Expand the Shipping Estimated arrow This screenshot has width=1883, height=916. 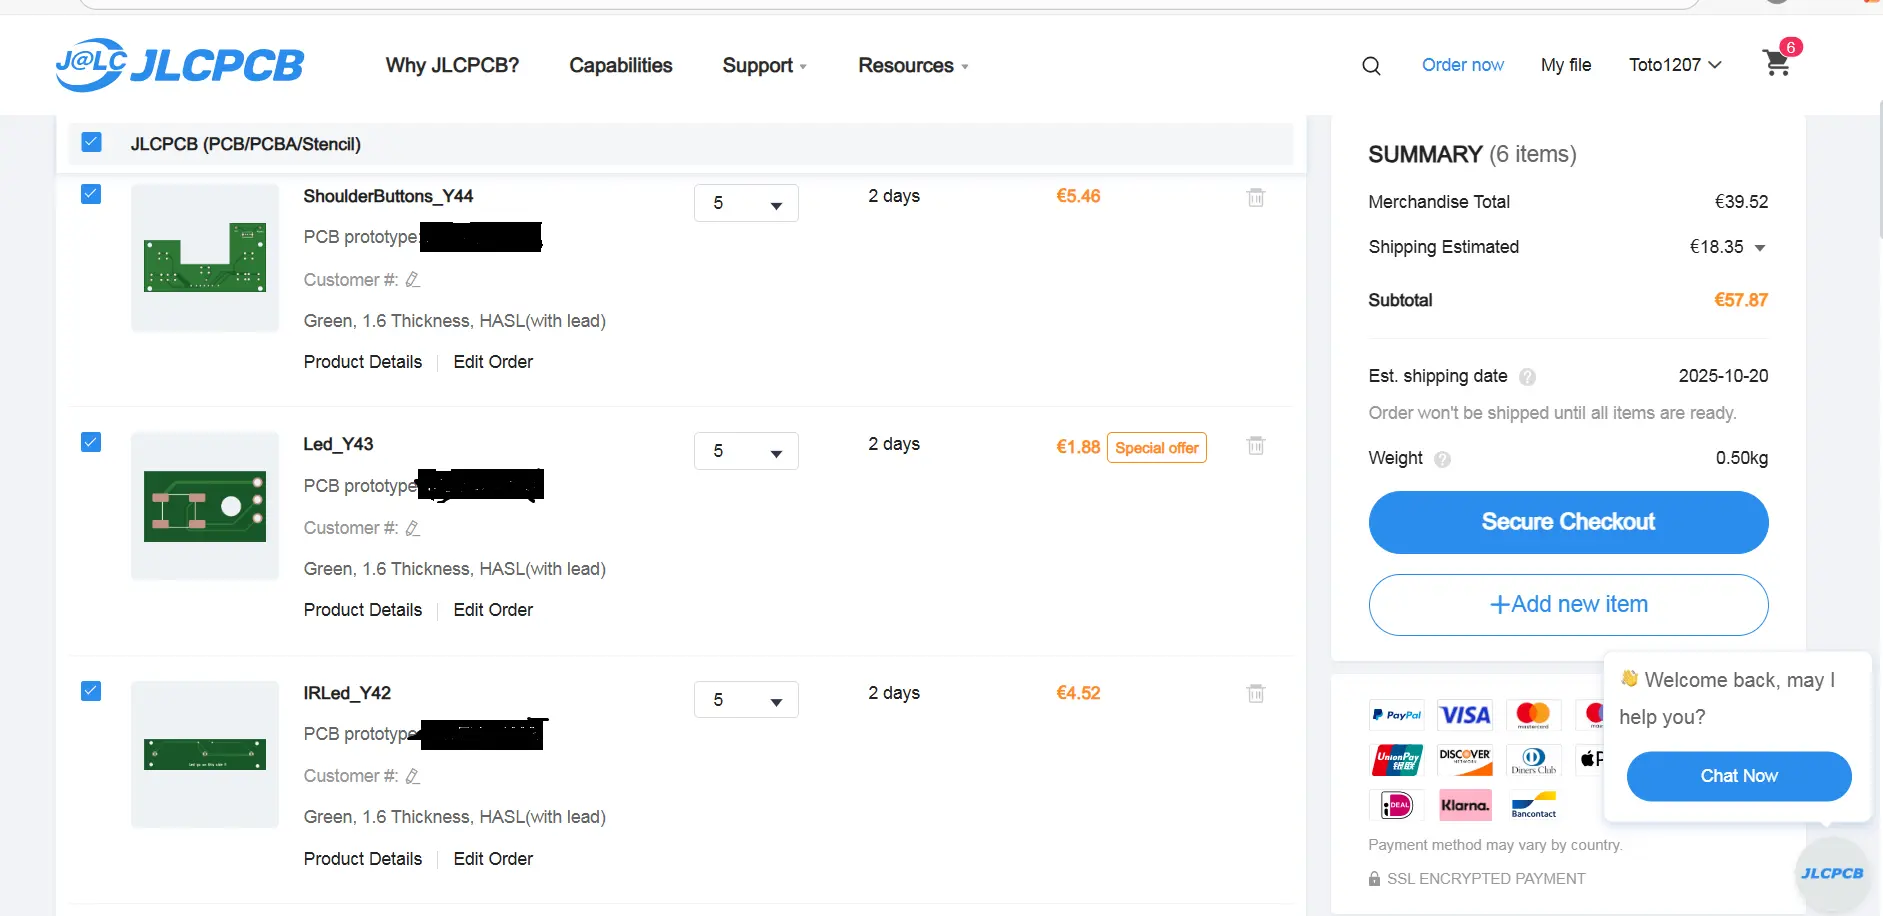coord(1760,248)
